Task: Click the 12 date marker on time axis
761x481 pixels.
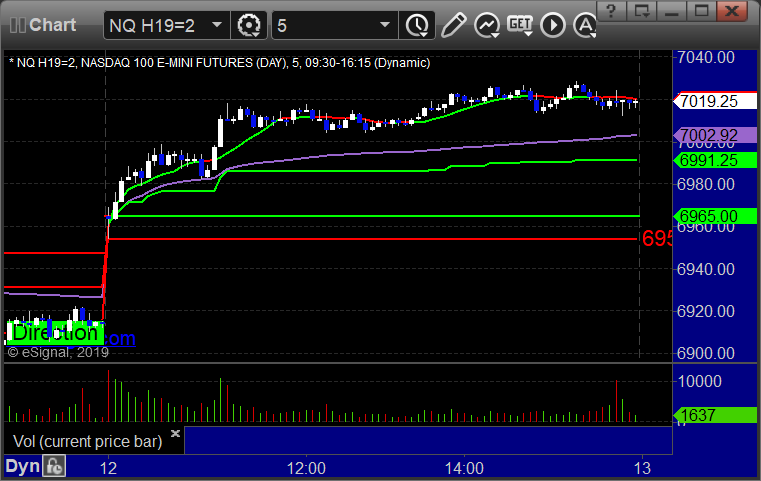Action: tap(108, 468)
